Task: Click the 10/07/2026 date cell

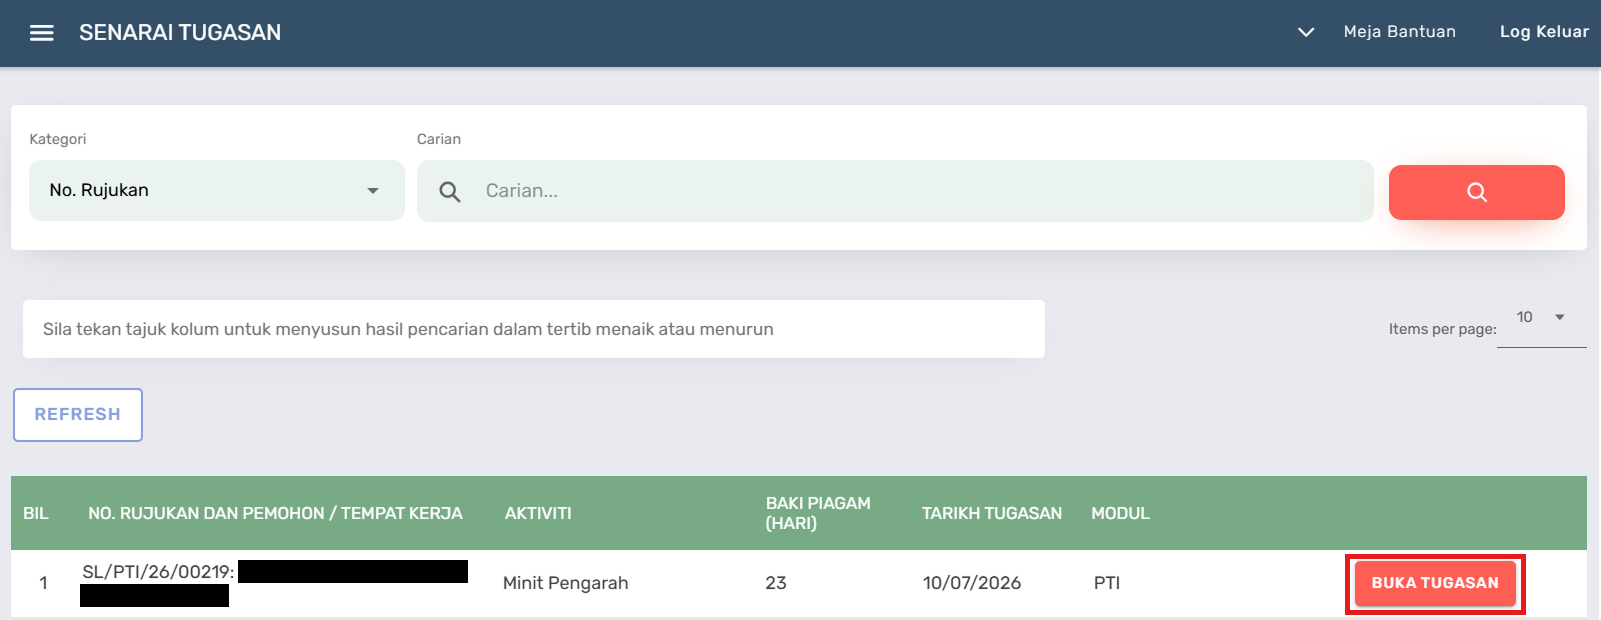Action: pyautogui.click(x=972, y=583)
